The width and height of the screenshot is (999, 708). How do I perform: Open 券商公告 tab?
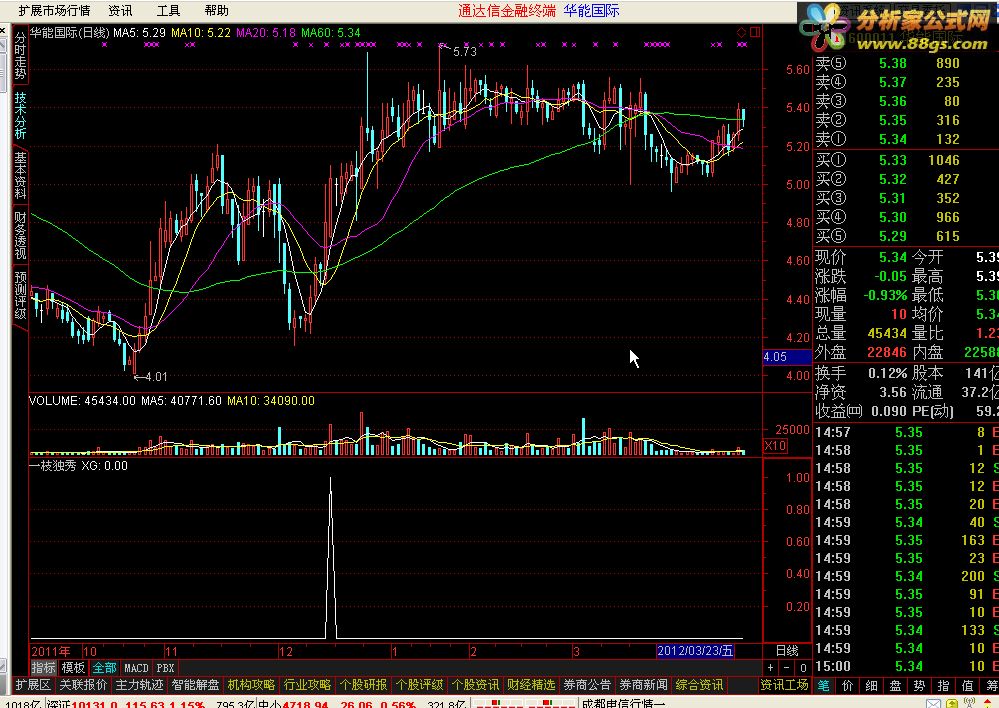(x=588, y=685)
